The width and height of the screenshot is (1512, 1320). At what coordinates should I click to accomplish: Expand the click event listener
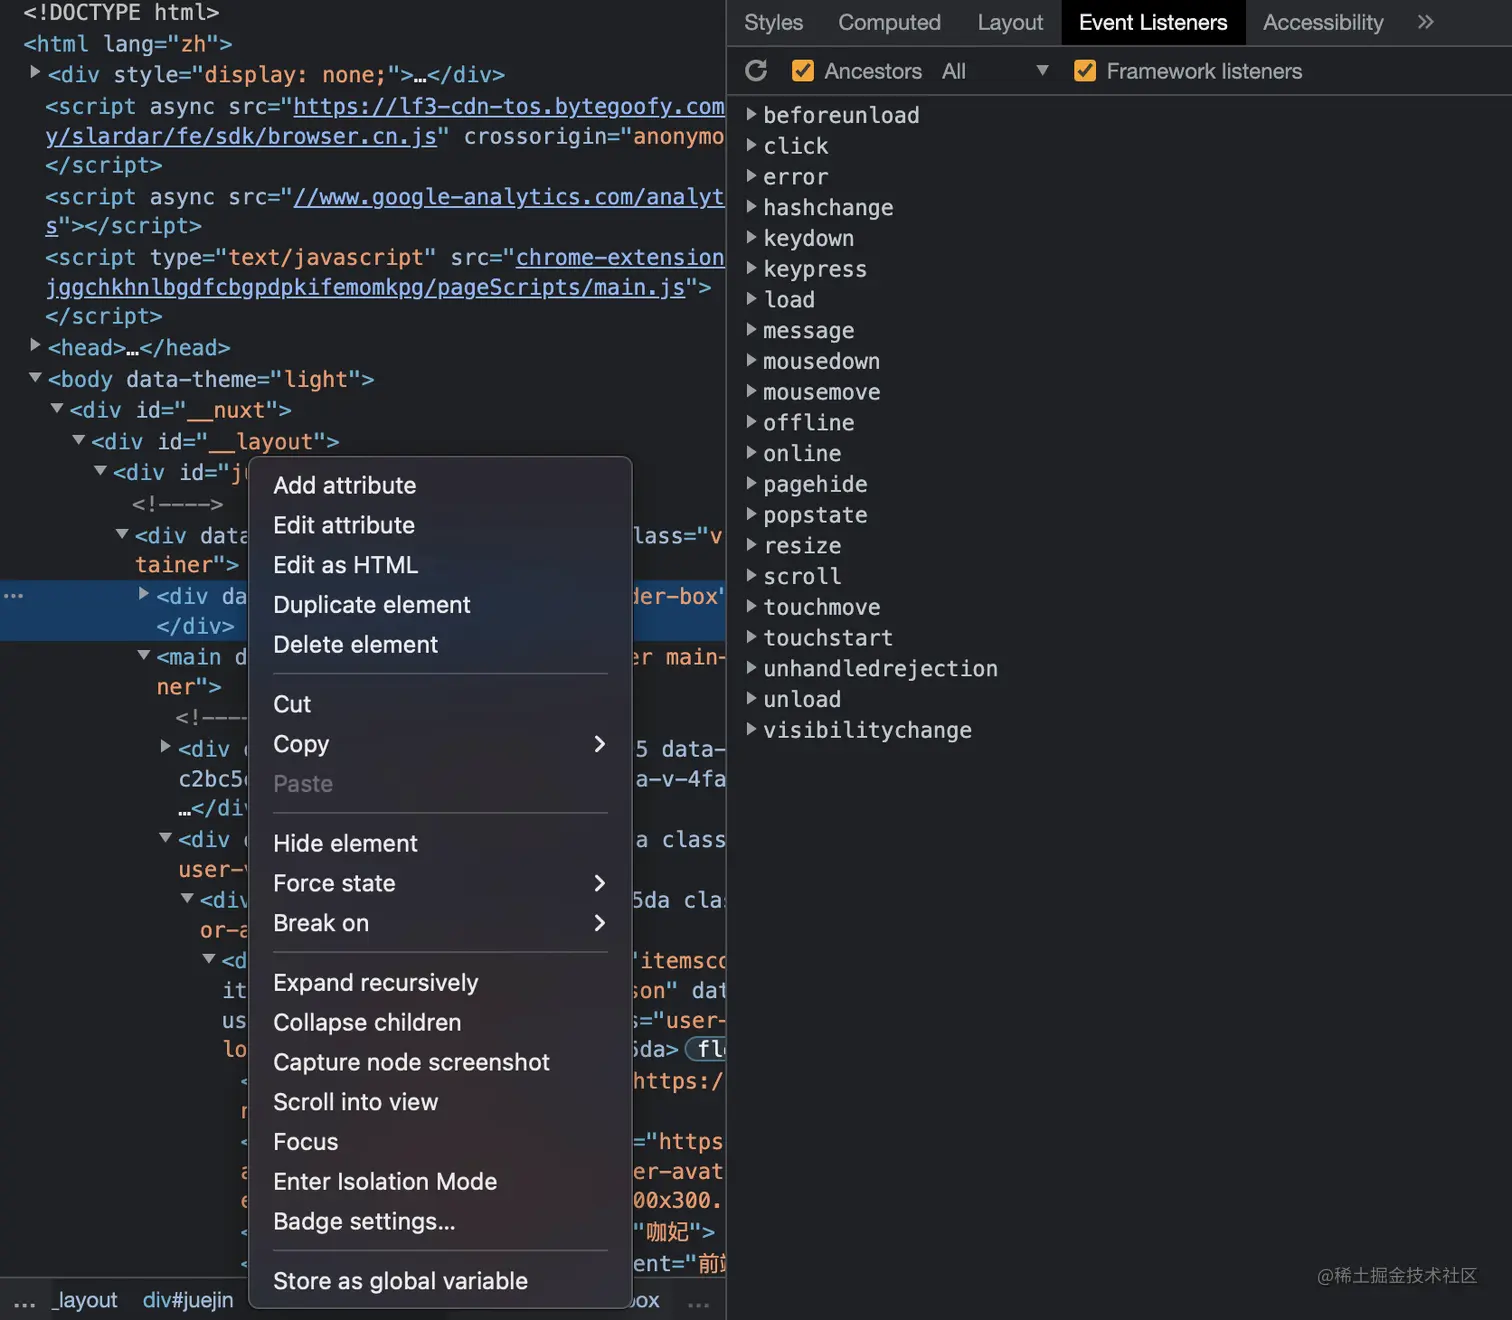[752, 146]
